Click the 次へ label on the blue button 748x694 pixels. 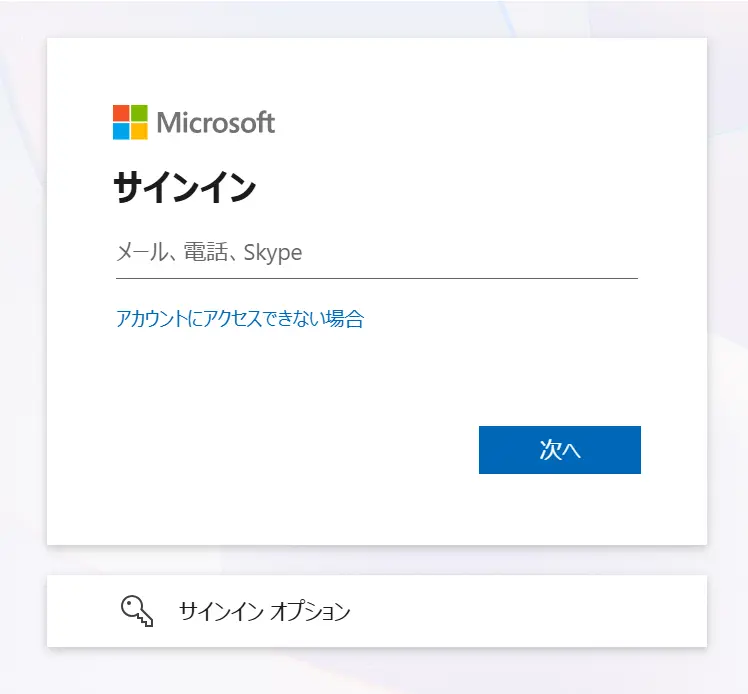[x=560, y=450]
